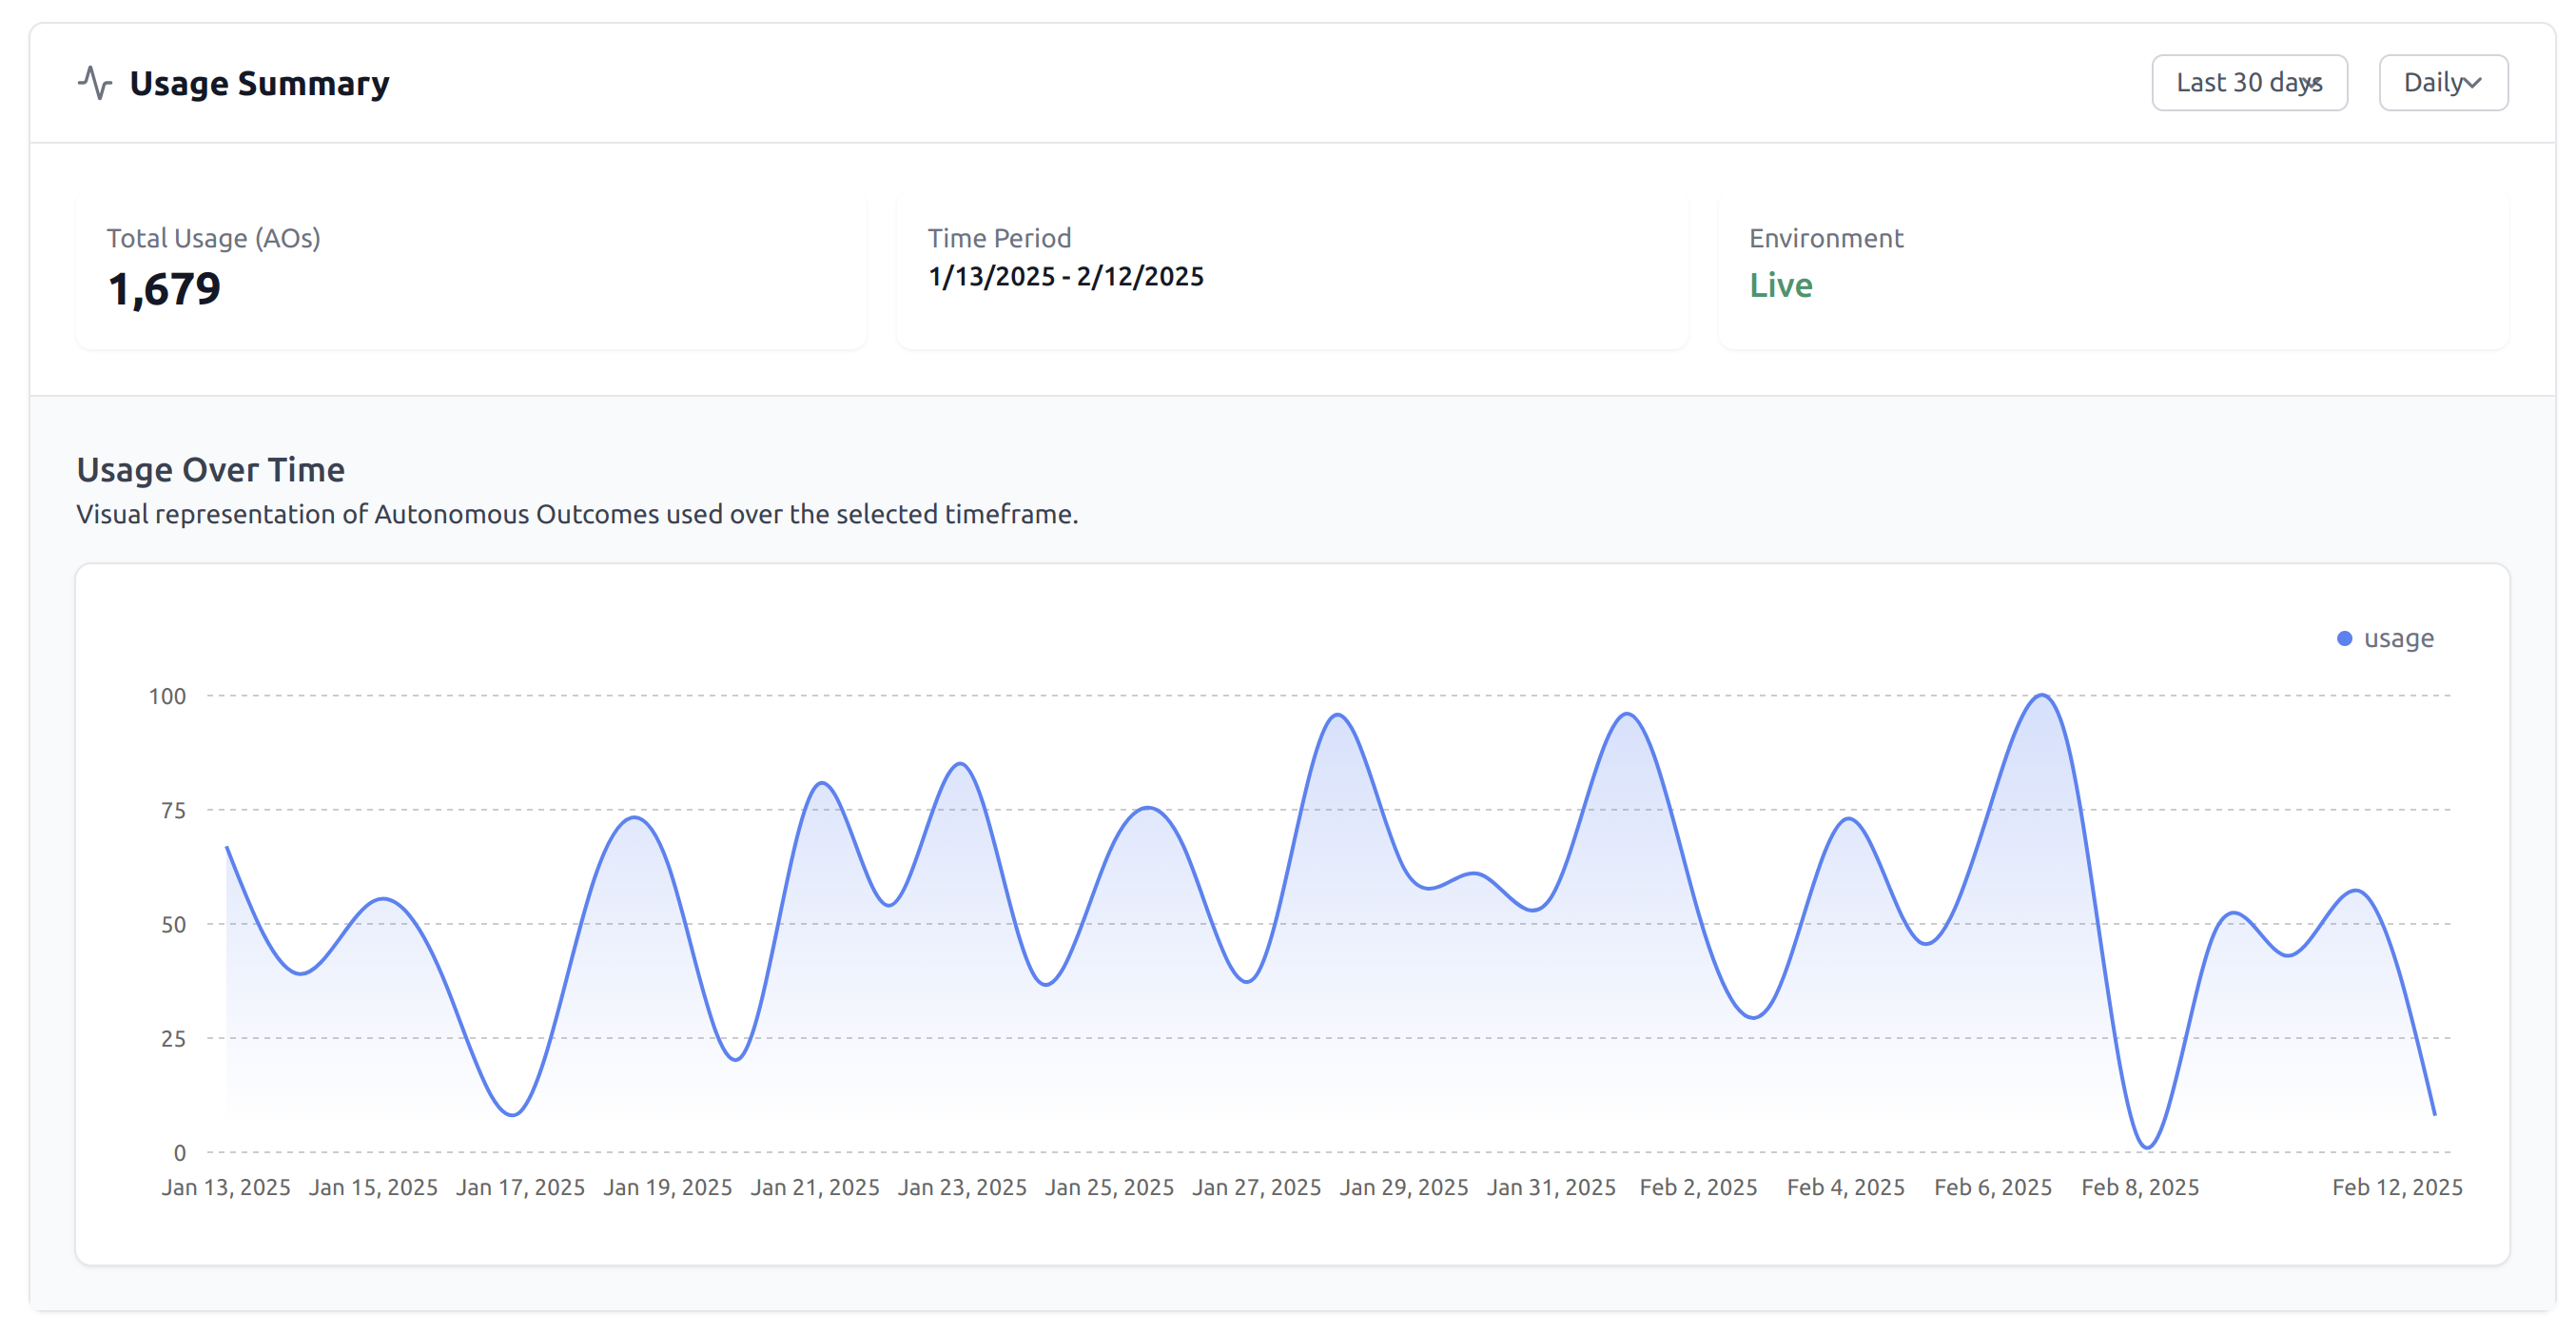
Task: Click the 100 y-axis label
Action: [x=167, y=696]
